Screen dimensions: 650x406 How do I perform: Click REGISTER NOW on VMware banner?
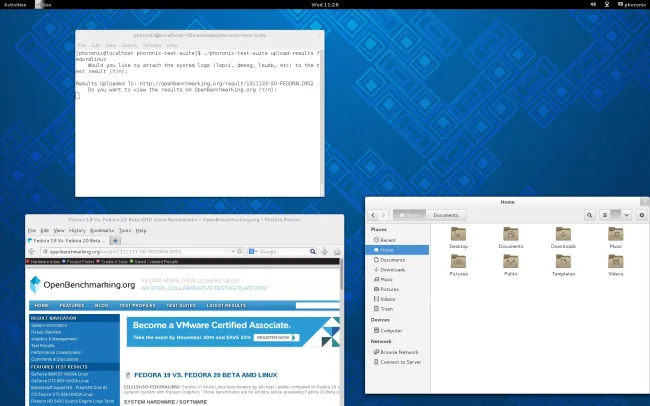point(276,338)
